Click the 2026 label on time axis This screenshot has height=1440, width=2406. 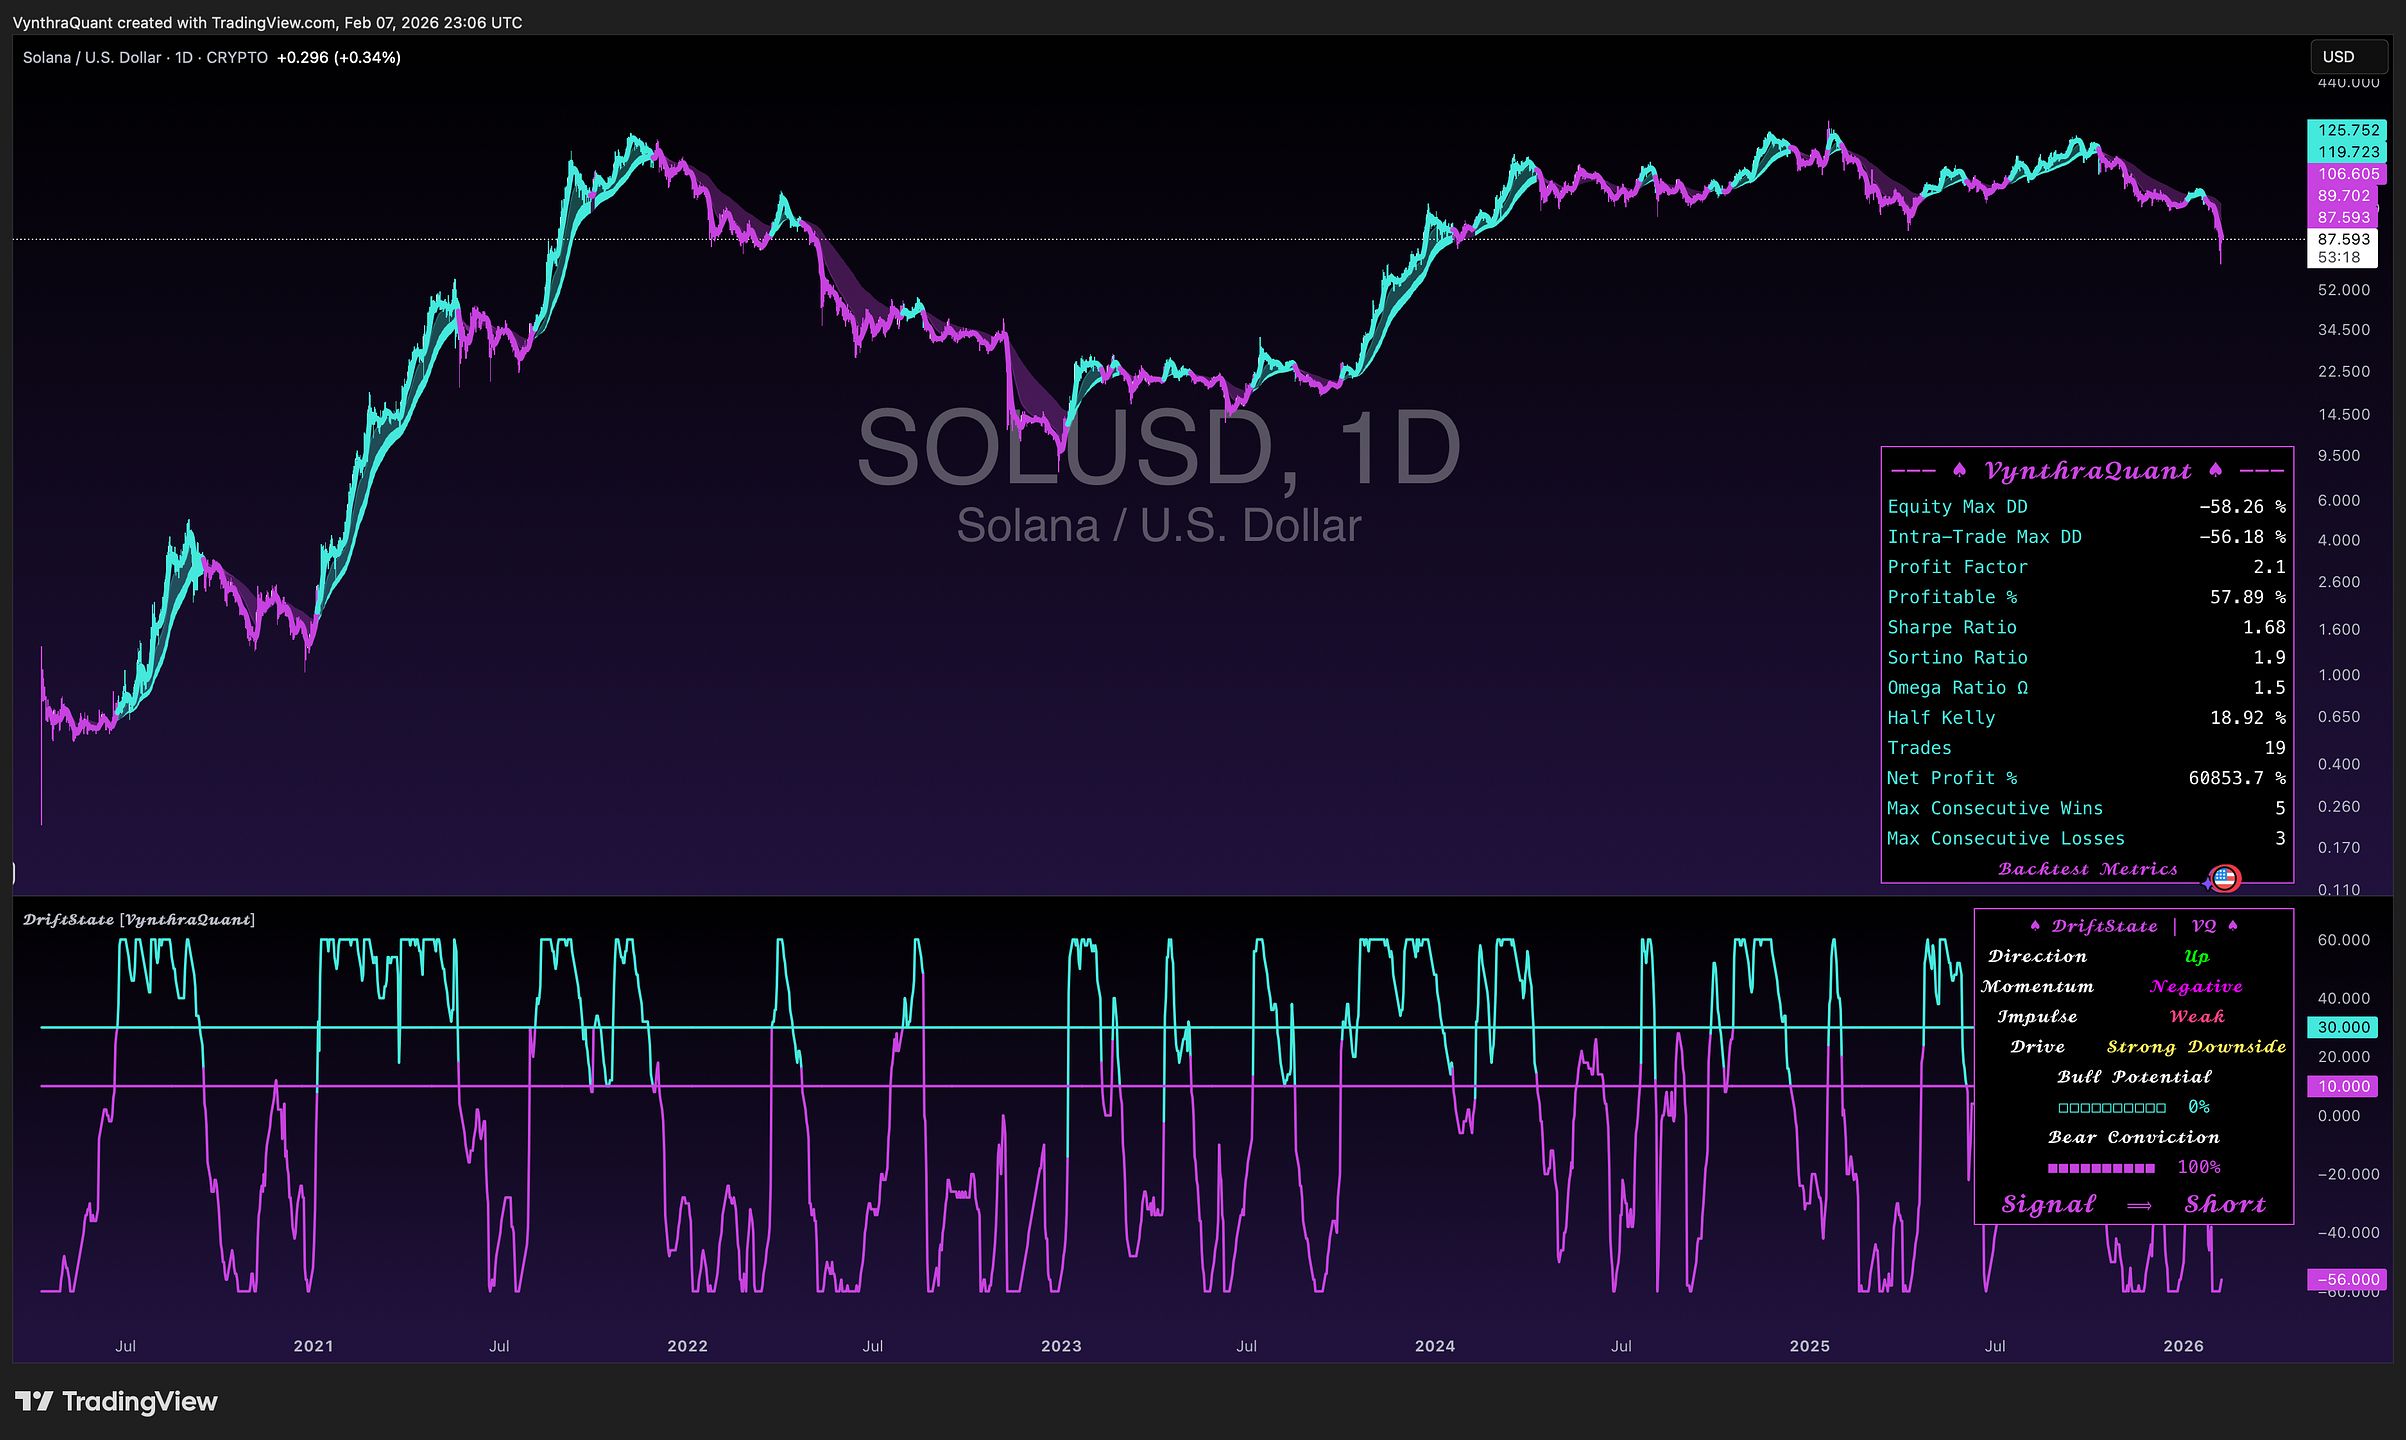[2183, 1346]
